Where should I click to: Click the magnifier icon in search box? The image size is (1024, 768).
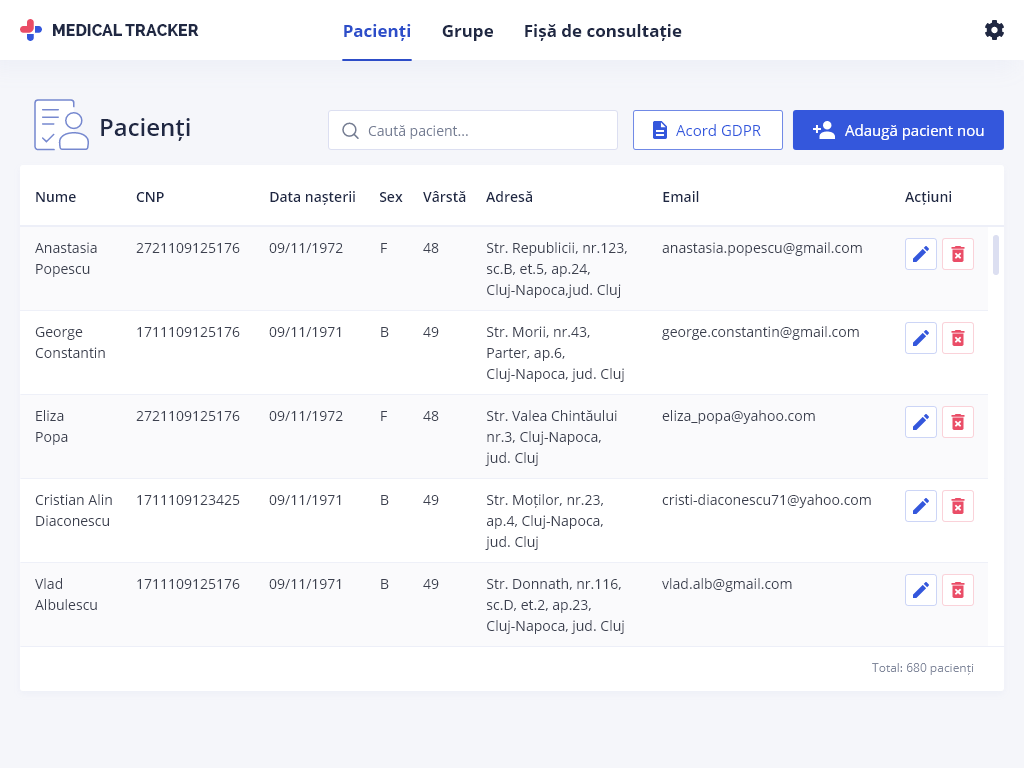(x=350, y=131)
